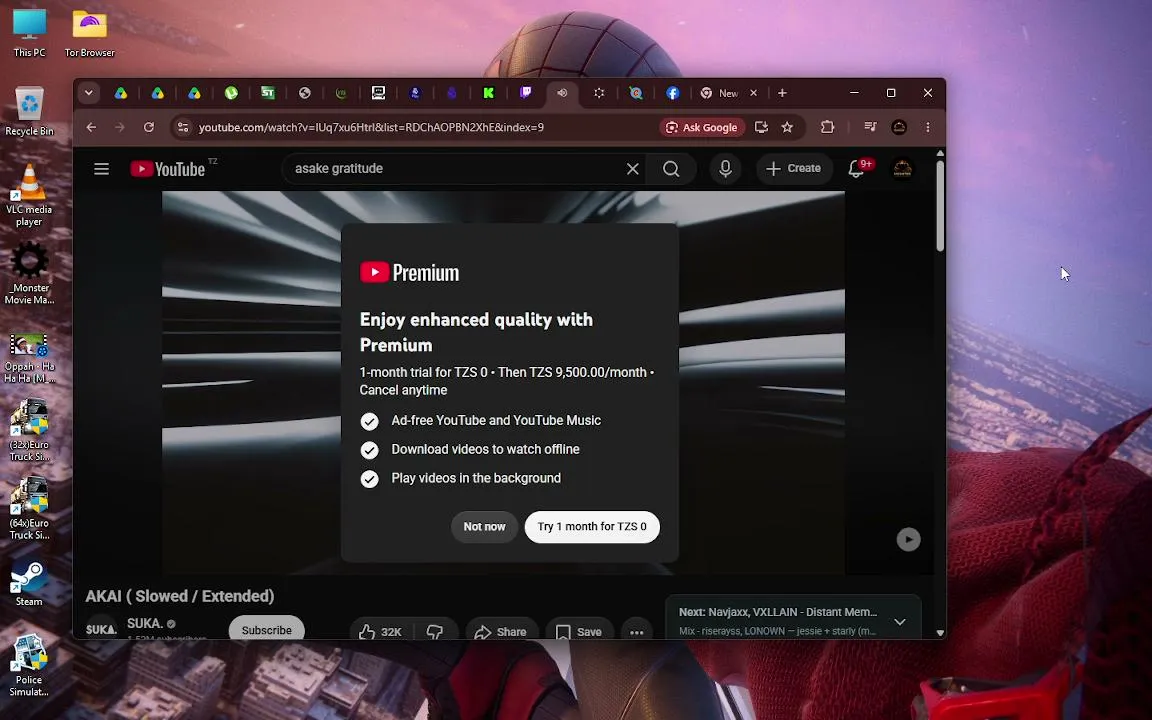Click the scrollbar down arrow
Viewport: 1152px width, 720px height.
(x=940, y=633)
